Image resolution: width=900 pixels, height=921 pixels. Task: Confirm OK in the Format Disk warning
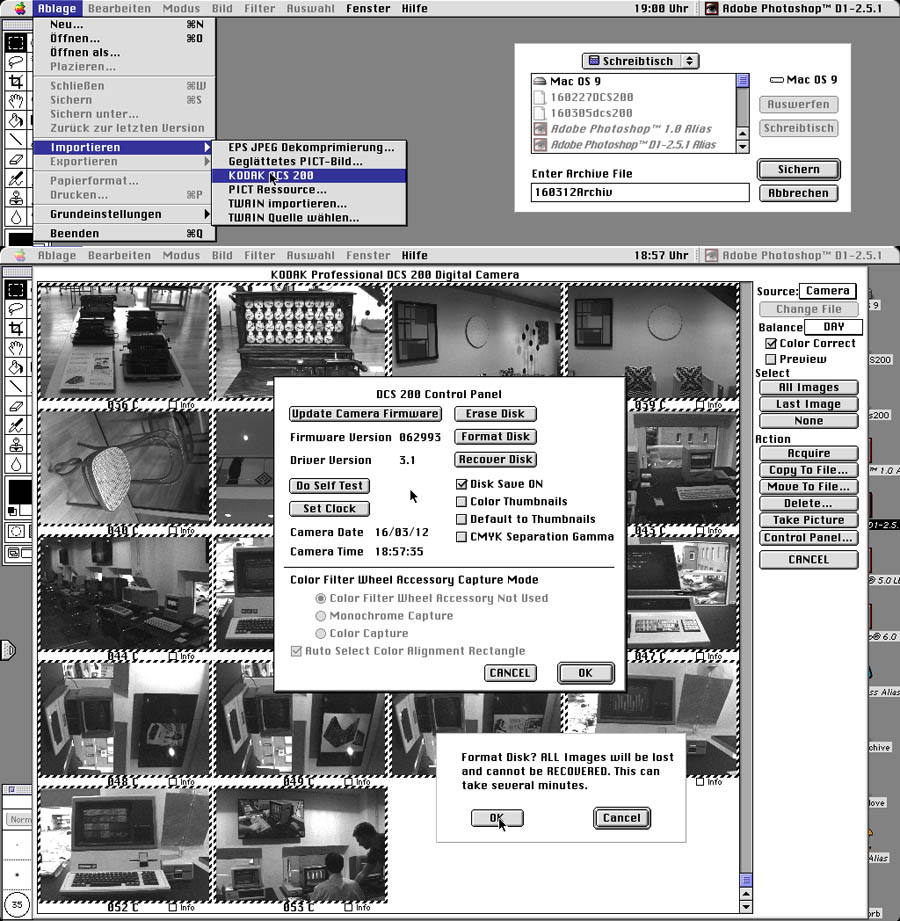(x=497, y=818)
